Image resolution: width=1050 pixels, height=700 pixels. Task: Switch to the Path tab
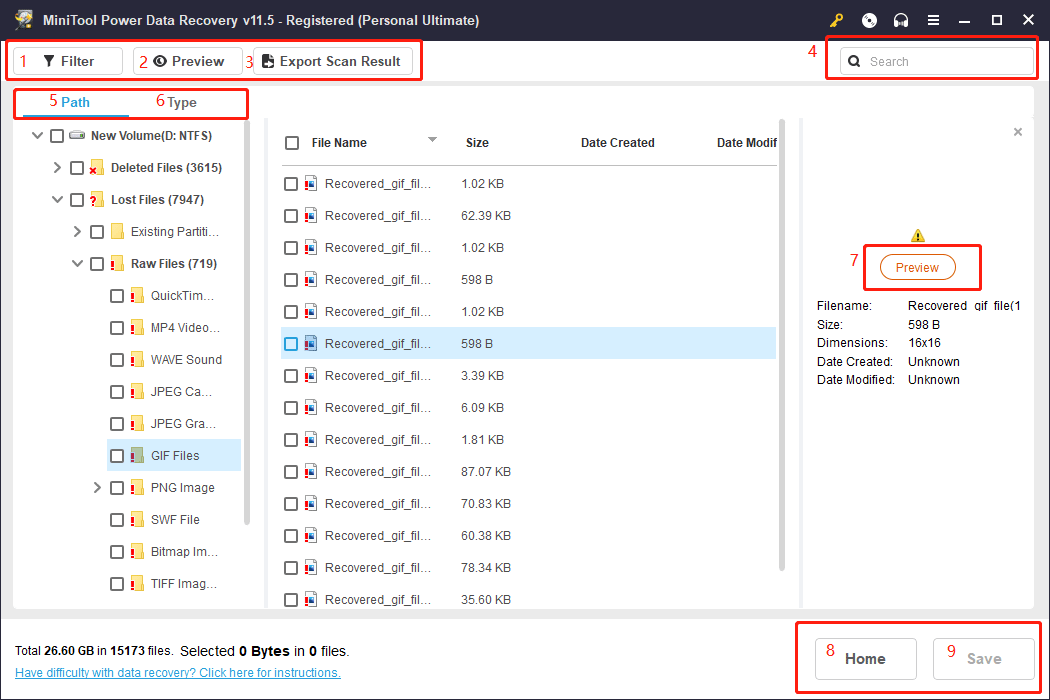click(x=75, y=102)
